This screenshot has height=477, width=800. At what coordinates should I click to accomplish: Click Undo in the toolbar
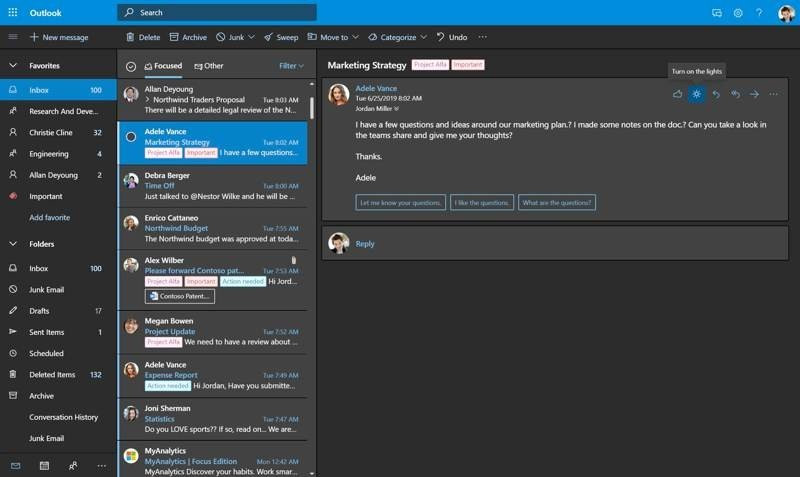coord(452,37)
